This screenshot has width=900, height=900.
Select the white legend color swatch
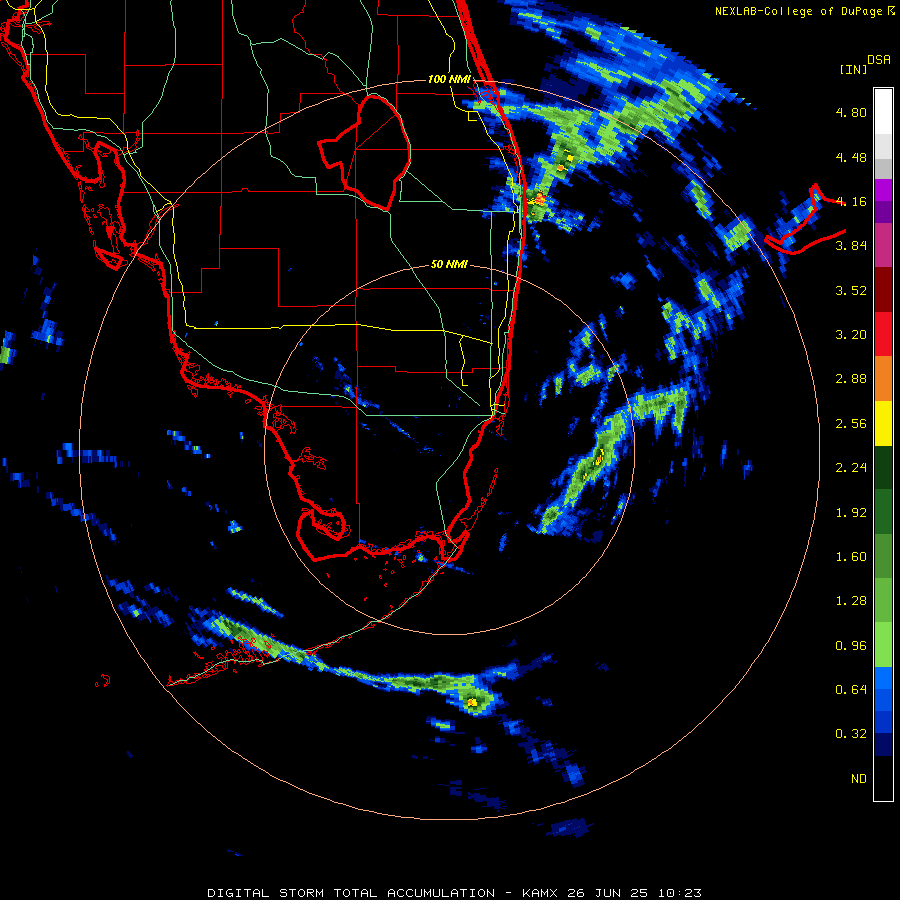tap(883, 112)
